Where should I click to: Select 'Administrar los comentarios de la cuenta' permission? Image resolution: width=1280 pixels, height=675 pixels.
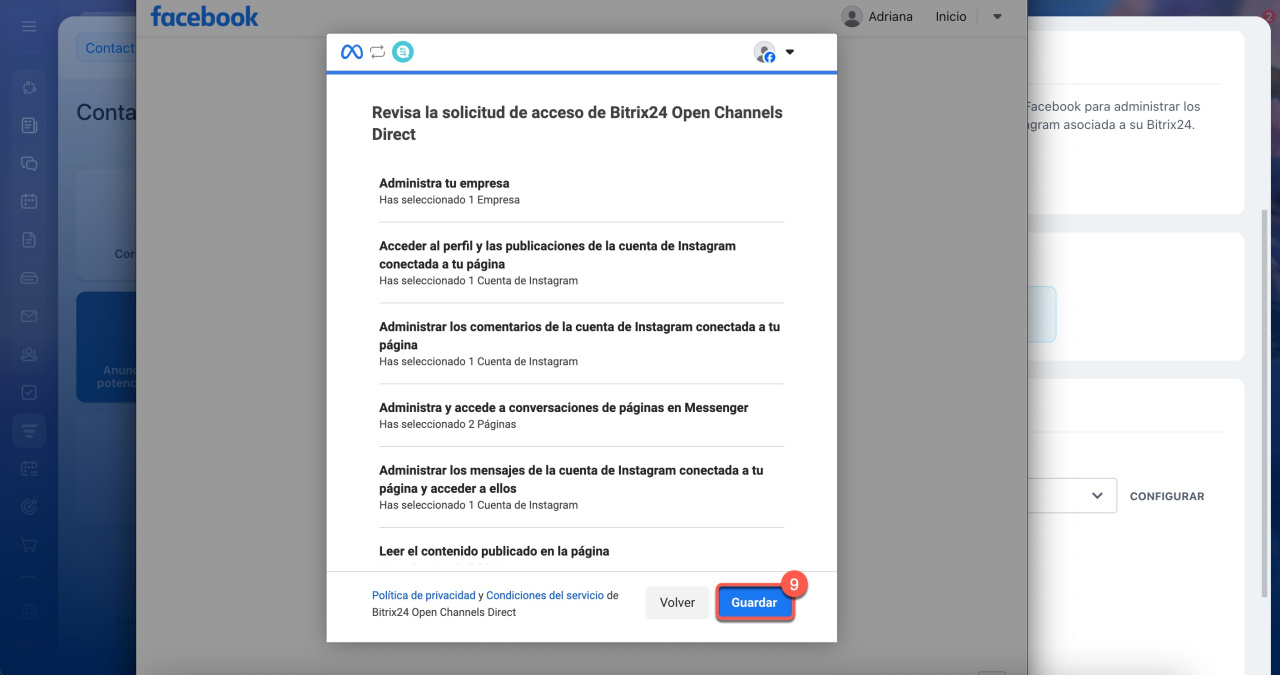pos(579,336)
